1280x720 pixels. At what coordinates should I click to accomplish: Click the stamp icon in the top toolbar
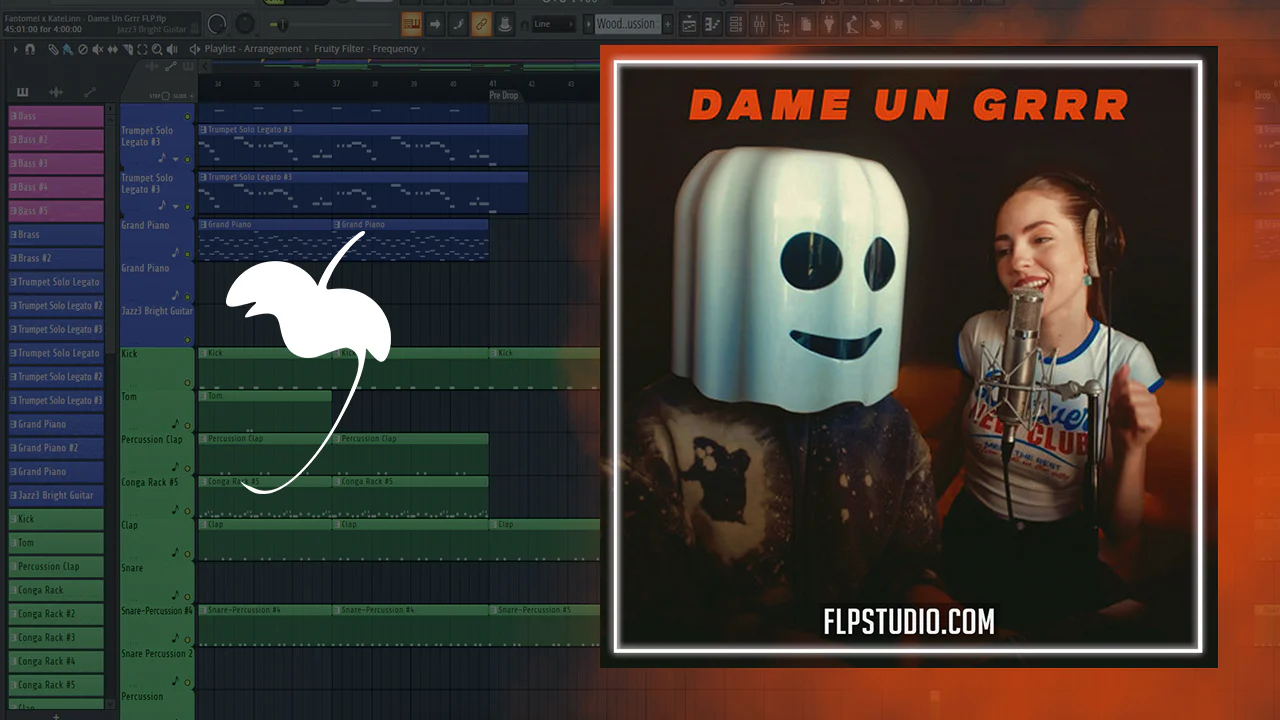505,24
